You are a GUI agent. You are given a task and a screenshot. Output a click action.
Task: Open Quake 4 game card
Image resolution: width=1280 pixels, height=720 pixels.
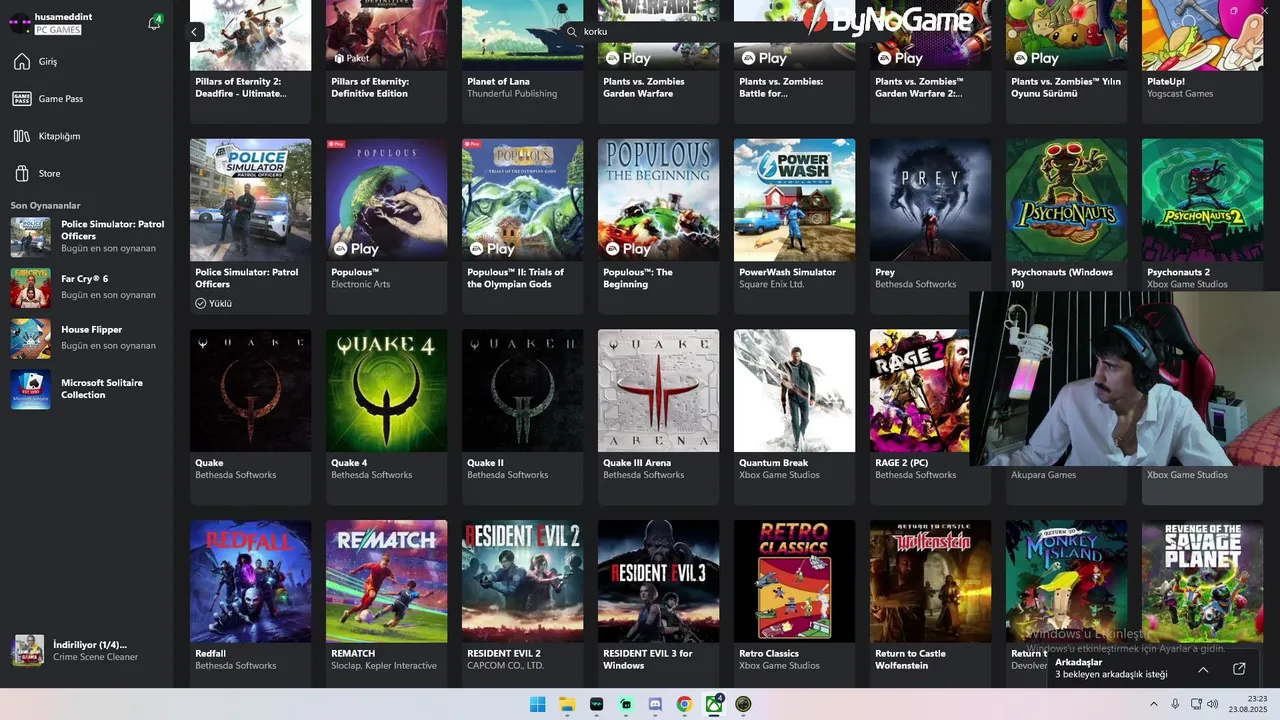tap(386, 417)
